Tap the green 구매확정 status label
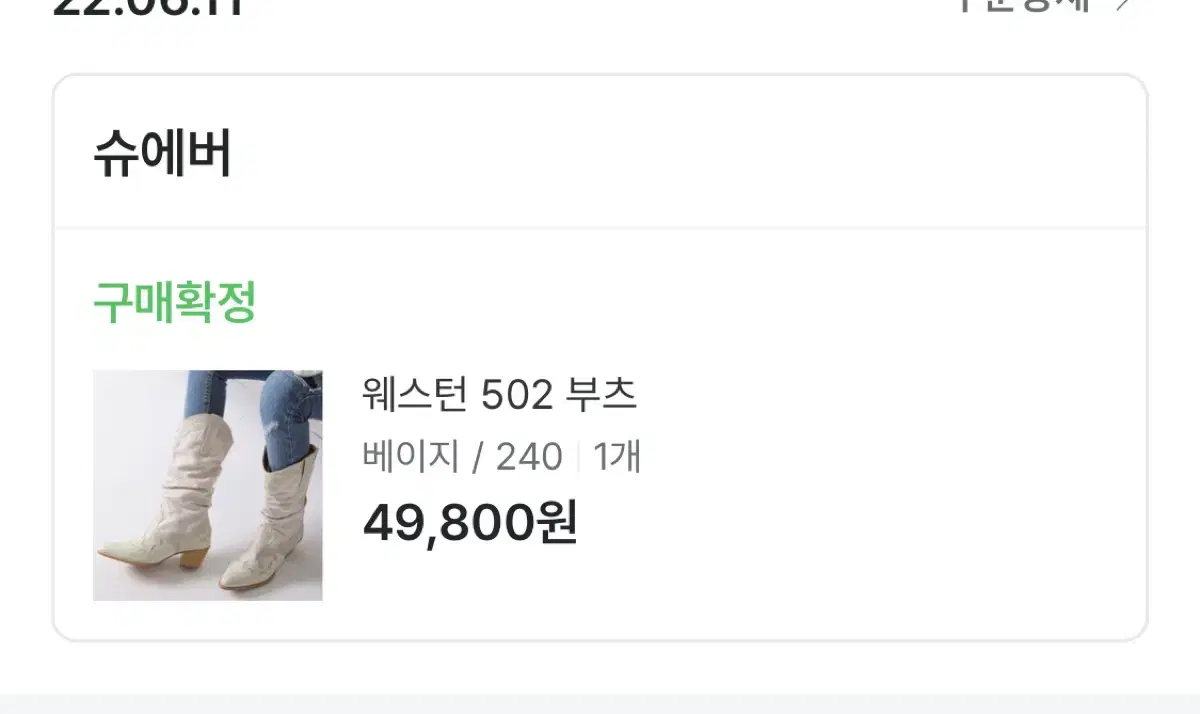 click(x=175, y=302)
